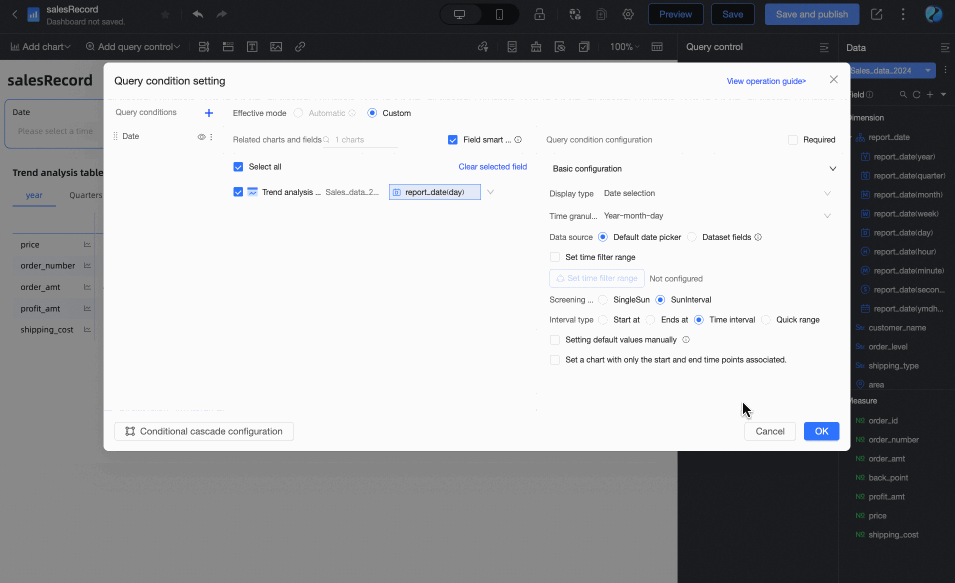
Task: Check Set time filter range option
Action: (x=555, y=257)
